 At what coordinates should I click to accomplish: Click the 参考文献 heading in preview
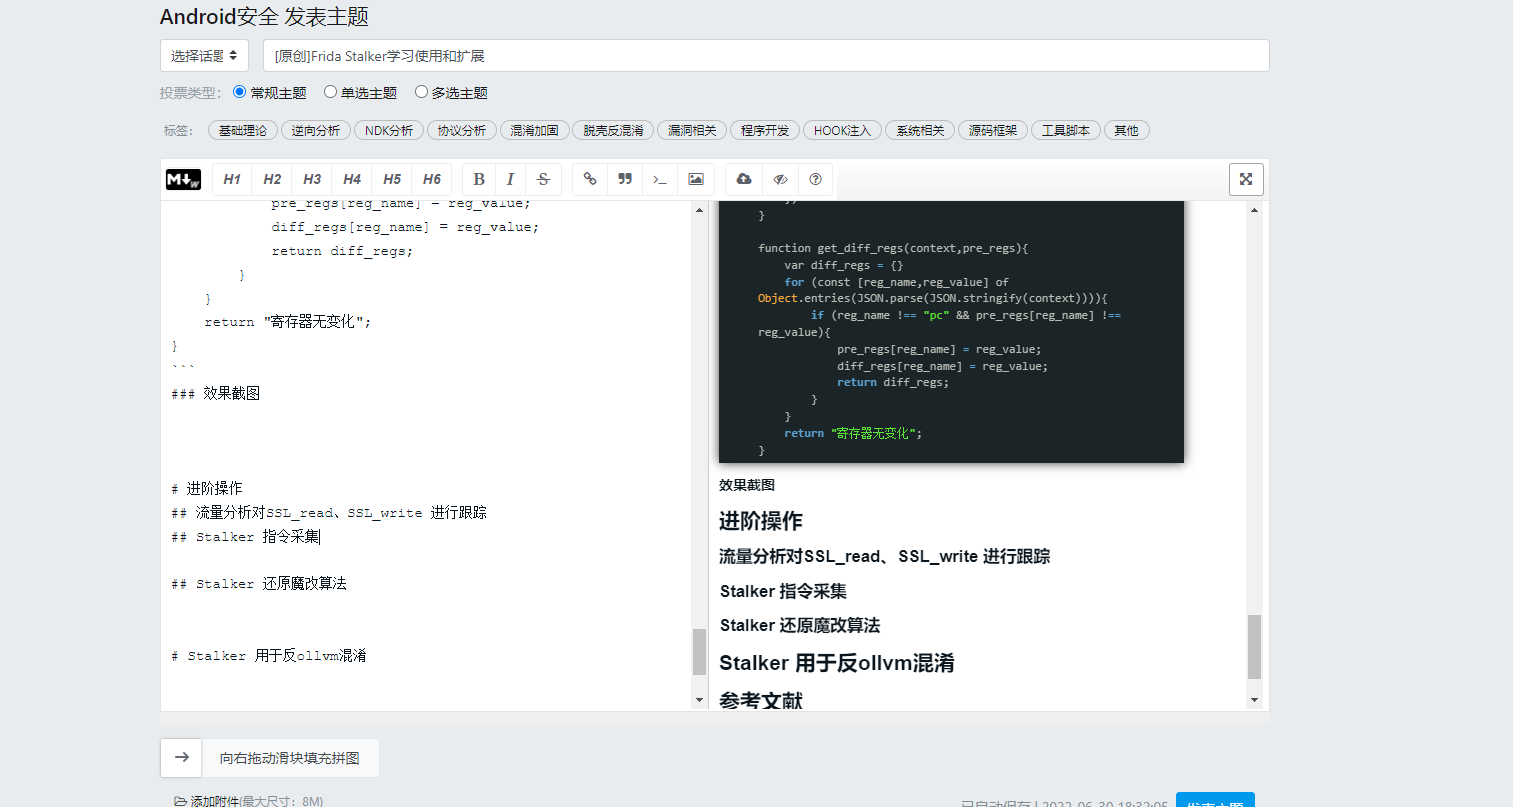761,700
